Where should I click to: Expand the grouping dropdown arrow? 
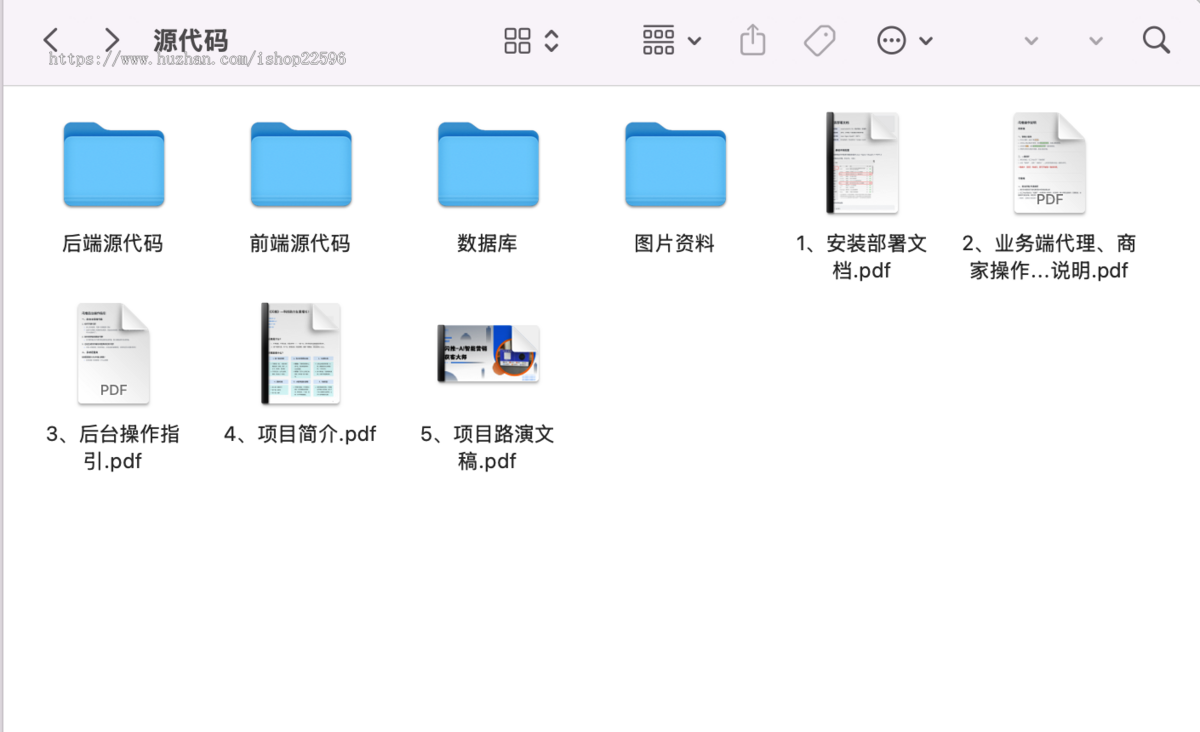[695, 41]
